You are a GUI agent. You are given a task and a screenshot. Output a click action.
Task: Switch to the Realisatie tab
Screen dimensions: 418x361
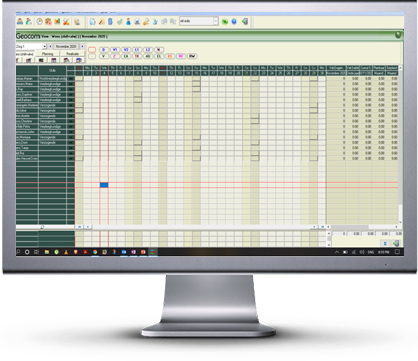click(x=72, y=54)
